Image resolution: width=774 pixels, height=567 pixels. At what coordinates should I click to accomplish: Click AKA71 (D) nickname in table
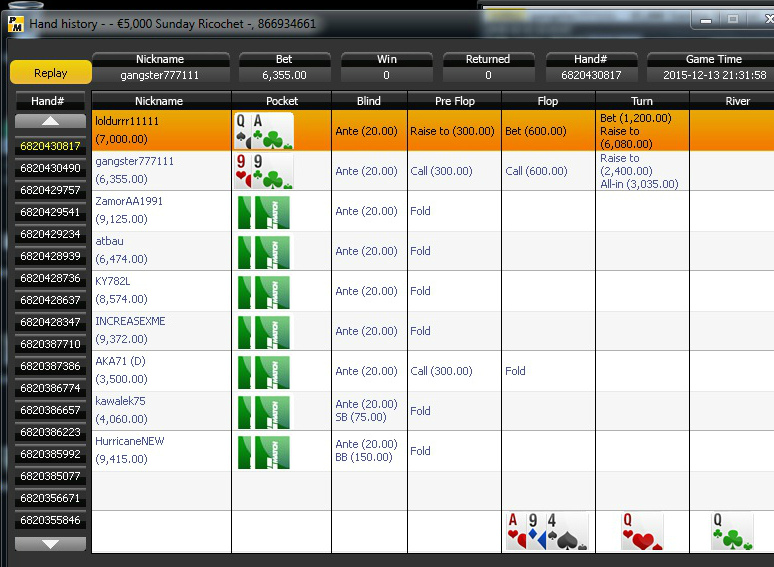[120, 361]
